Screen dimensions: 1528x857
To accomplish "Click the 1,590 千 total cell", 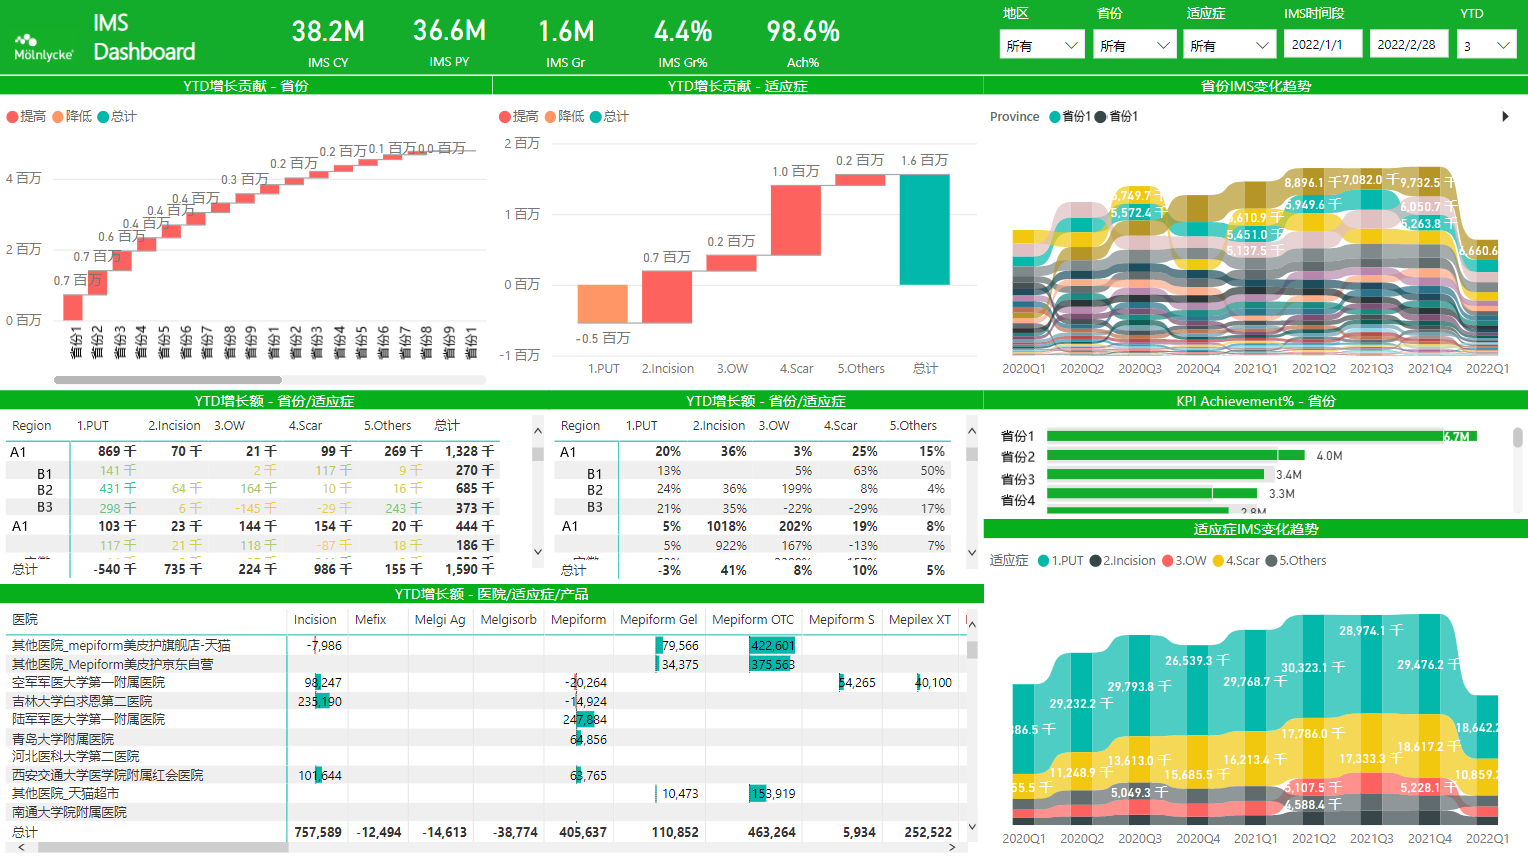I will pyautogui.click(x=469, y=569).
